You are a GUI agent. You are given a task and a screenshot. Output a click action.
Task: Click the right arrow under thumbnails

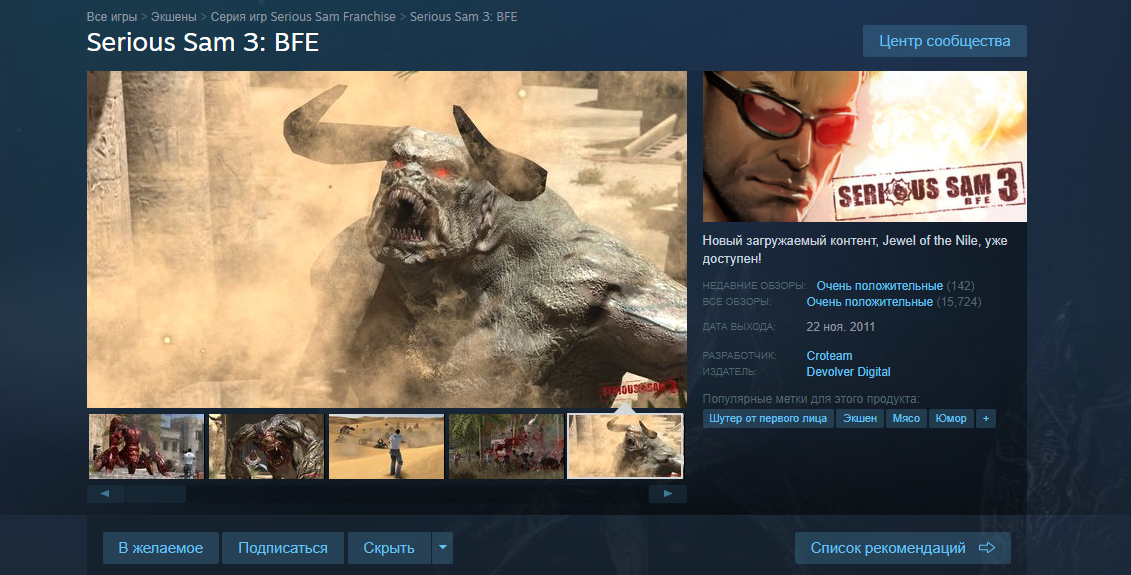pyautogui.click(x=668, y=493)
